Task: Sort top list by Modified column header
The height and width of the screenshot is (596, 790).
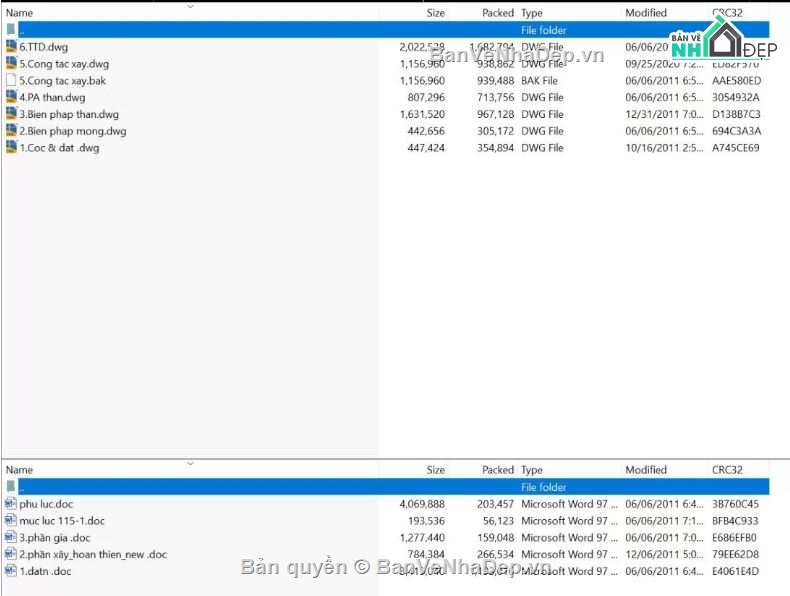Action: (645, 13)
